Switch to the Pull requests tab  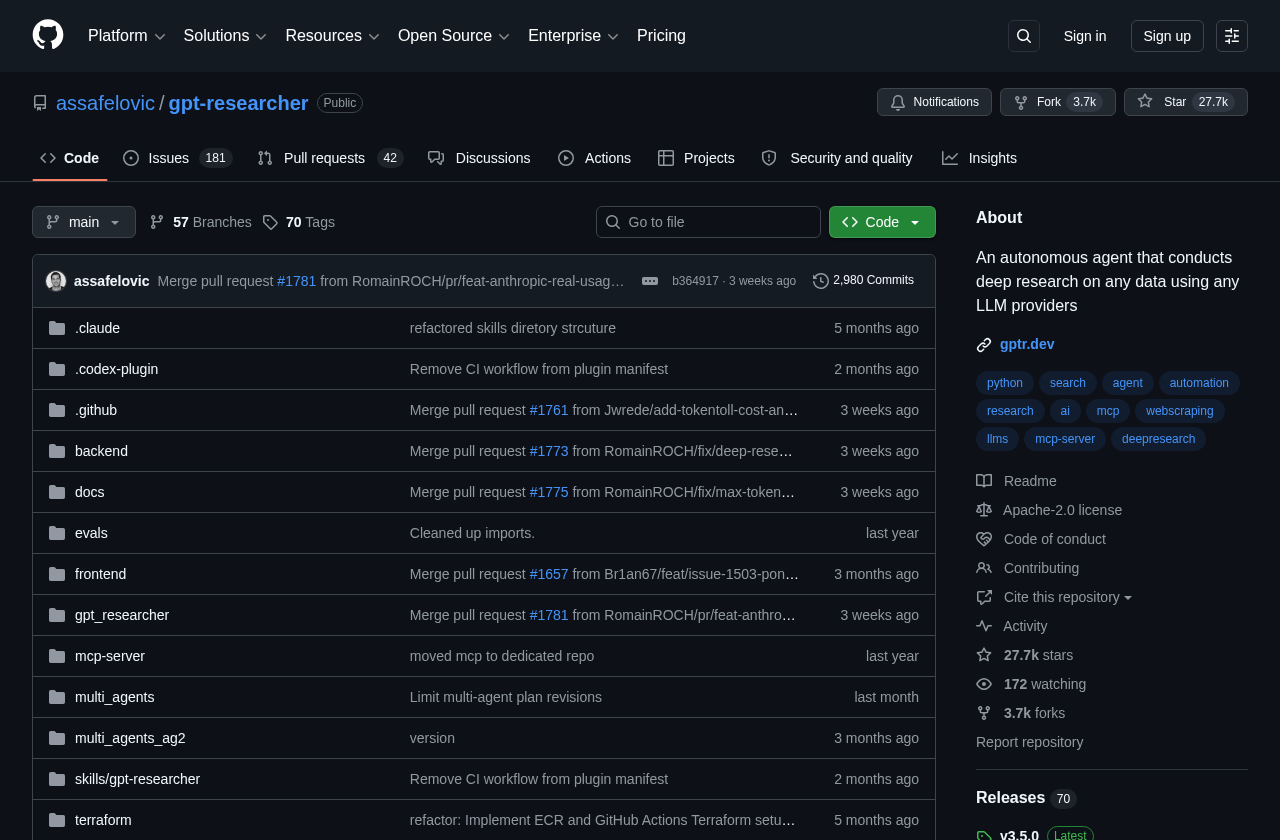pyautogui.click(x=329, y=158)
